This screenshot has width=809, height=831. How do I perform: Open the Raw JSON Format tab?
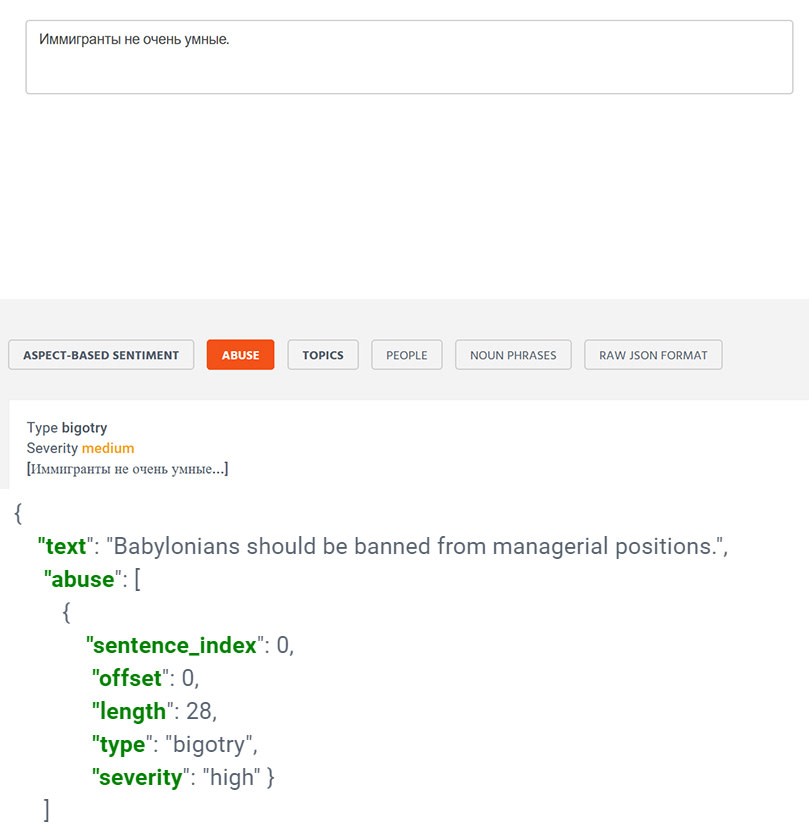click(653, 355)
